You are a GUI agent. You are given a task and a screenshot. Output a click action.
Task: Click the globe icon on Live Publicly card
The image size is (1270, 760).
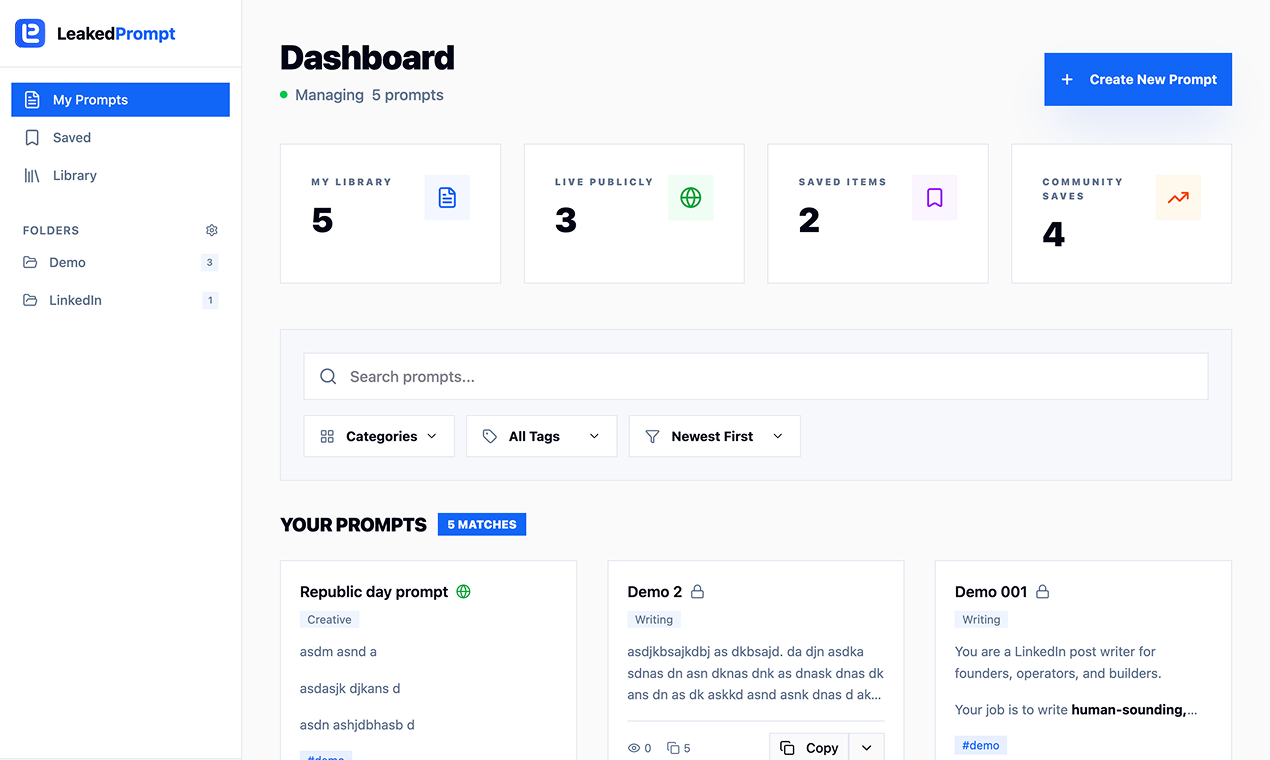pyautogui.click(x=690, y=197)
